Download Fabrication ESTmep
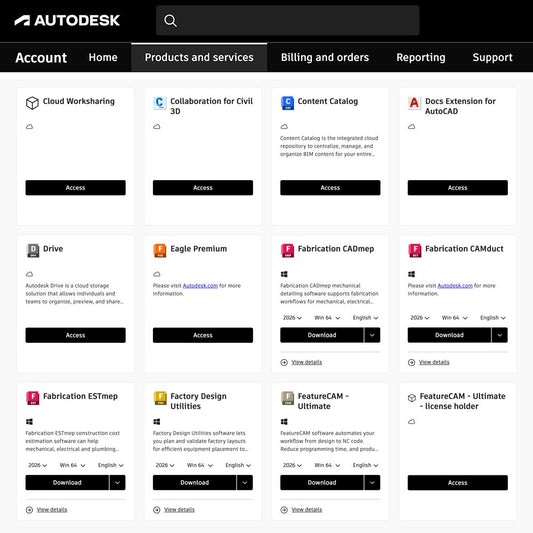This screenshot has height=533, width=533. pos(67,483)
